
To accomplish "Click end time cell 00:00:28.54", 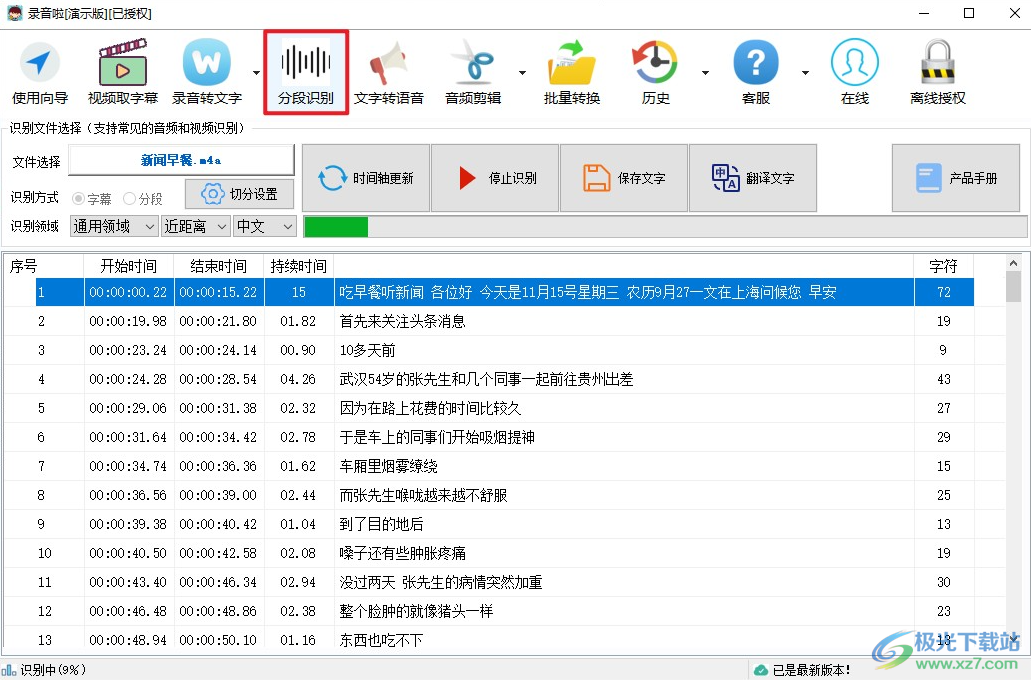I will point(218,379).
